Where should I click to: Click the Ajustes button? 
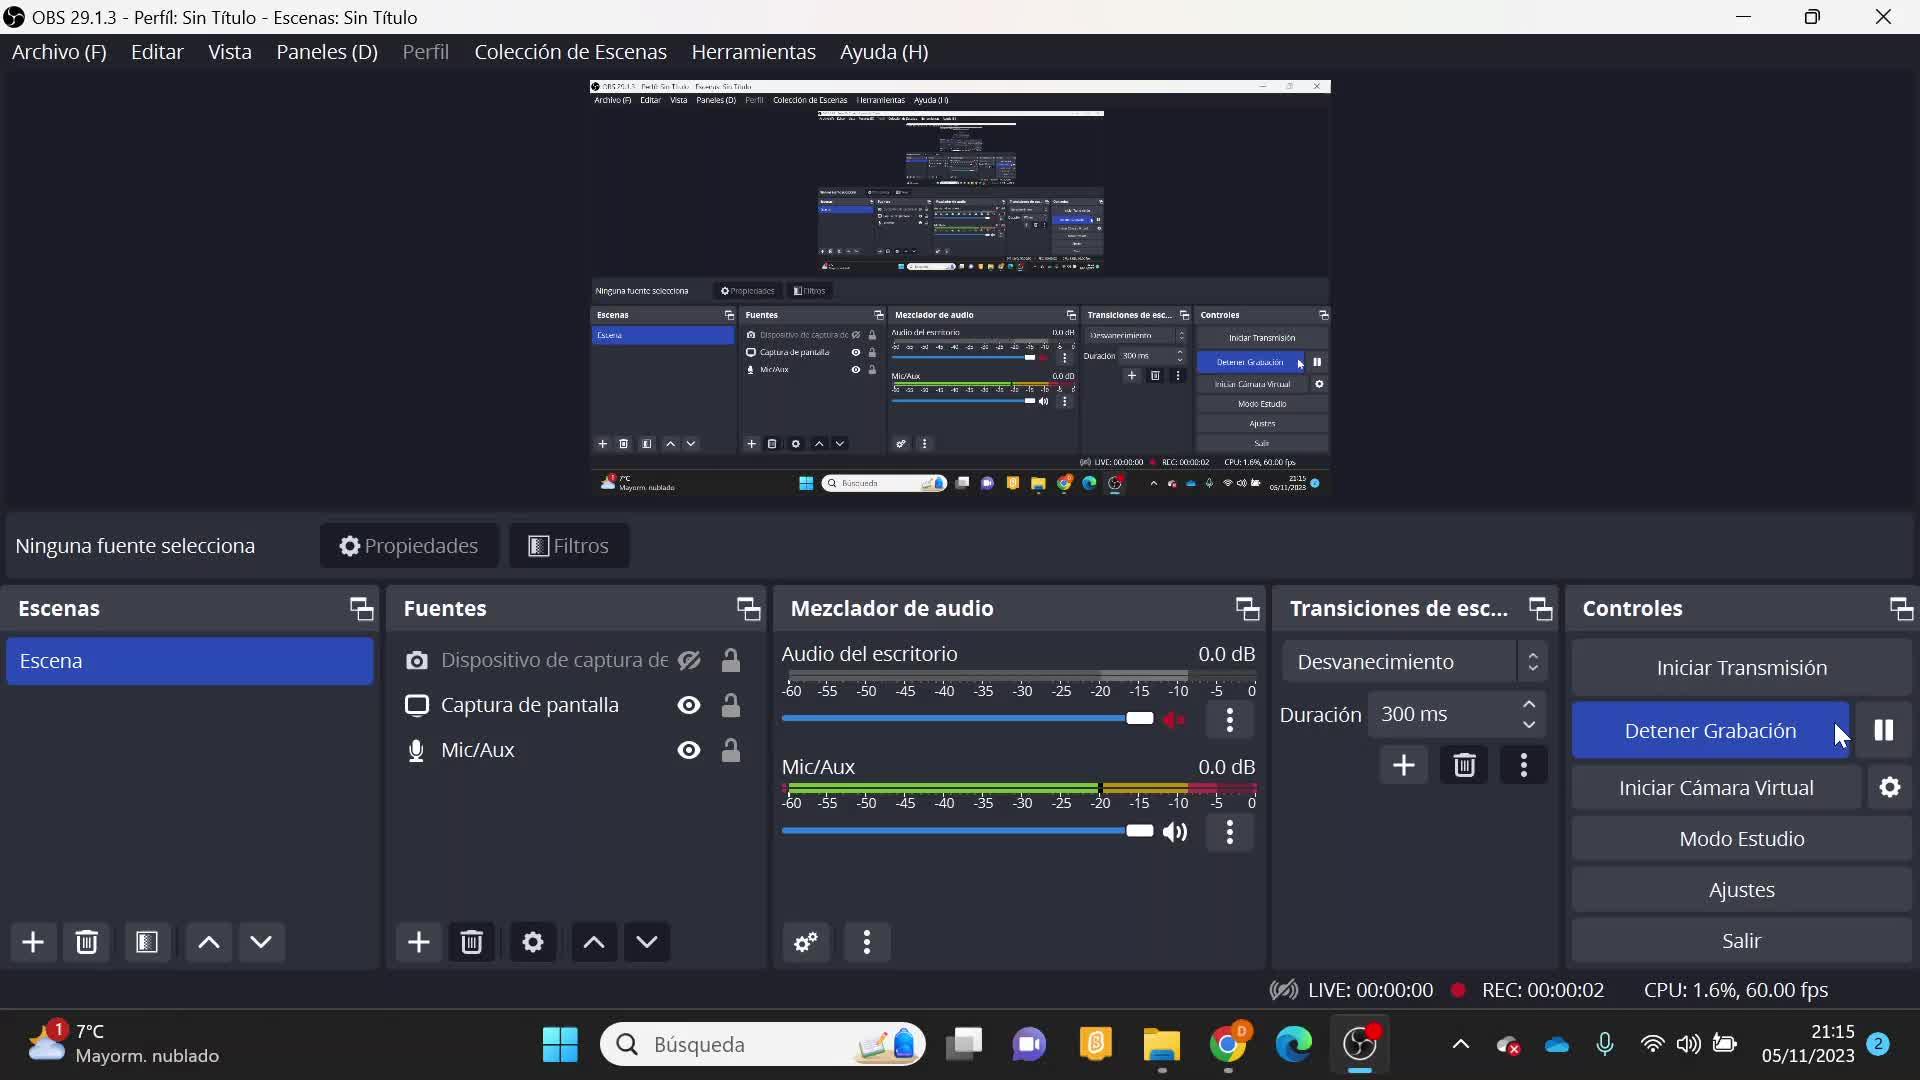pyautogui.click(x=1741, y=889)
